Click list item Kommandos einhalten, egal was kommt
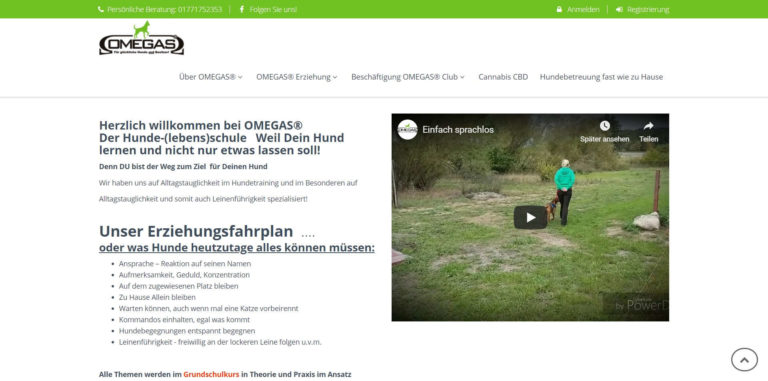This screenshot has width=768, height=381. pos(184,320)
